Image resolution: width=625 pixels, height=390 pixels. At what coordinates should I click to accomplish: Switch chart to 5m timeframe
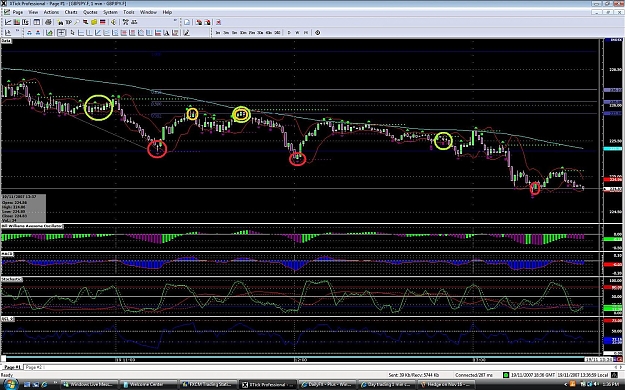pyautogui.click(x=234, y=33)
